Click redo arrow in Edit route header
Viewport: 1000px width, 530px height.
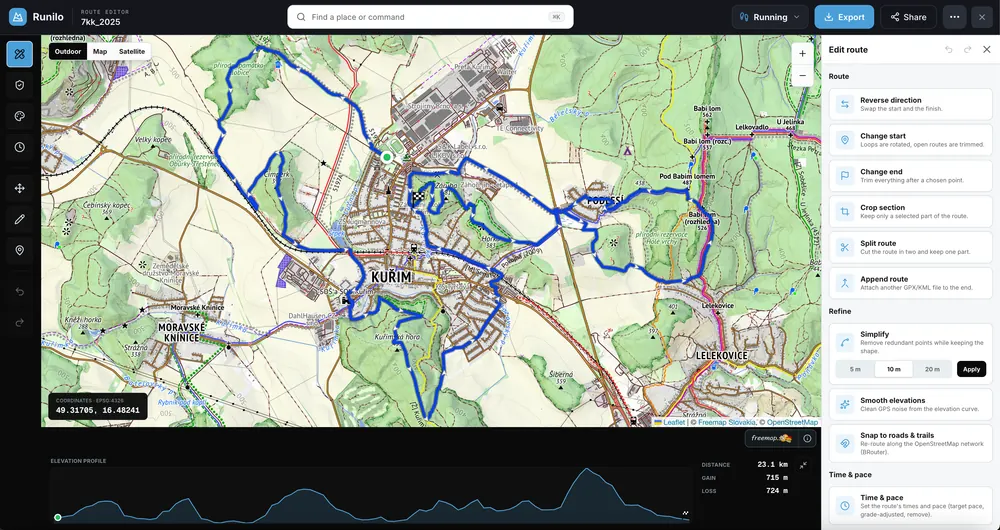tap(967, 50)
